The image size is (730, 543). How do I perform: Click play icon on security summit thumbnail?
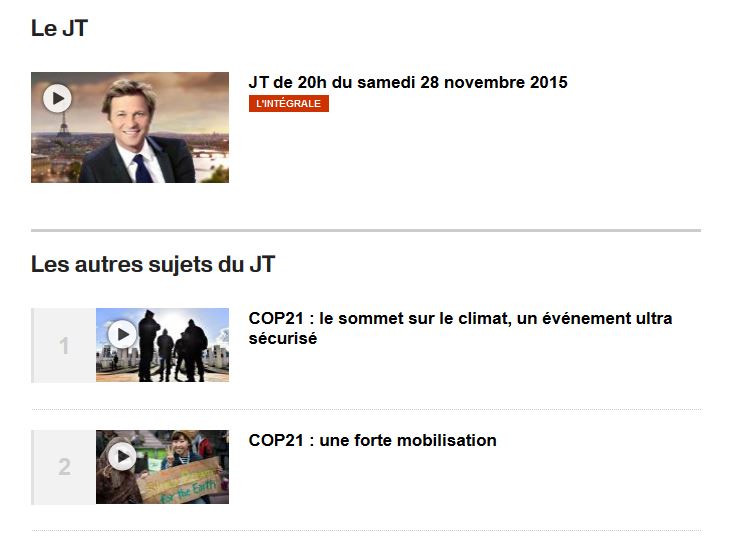tap(122, 334)
